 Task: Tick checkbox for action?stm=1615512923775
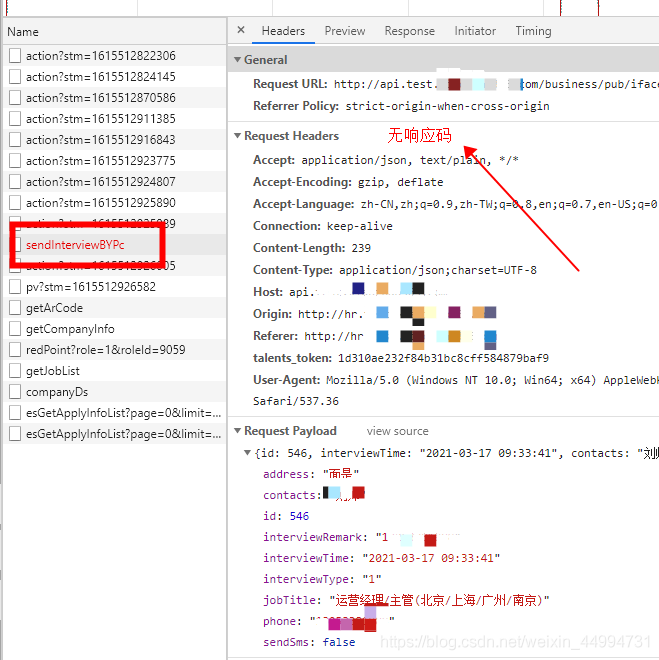point(15,161)
